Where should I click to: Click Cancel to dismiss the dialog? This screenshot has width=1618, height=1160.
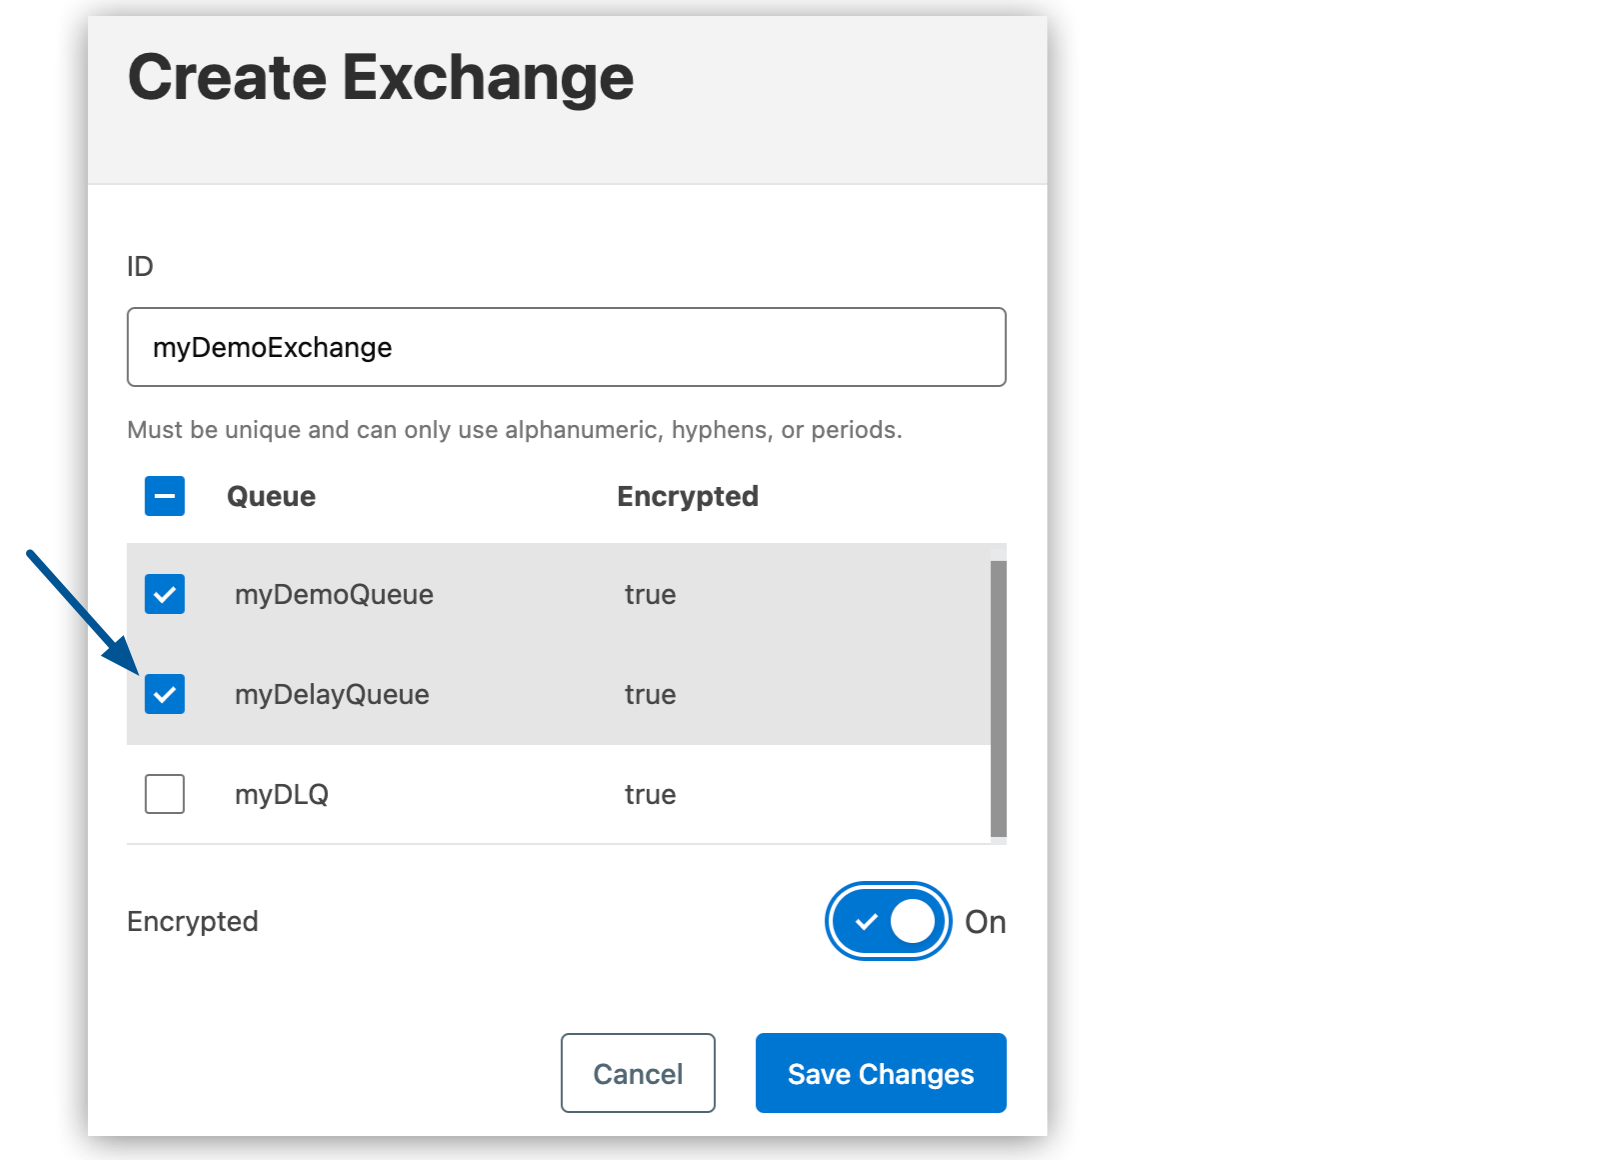[x=638, y=1073]
